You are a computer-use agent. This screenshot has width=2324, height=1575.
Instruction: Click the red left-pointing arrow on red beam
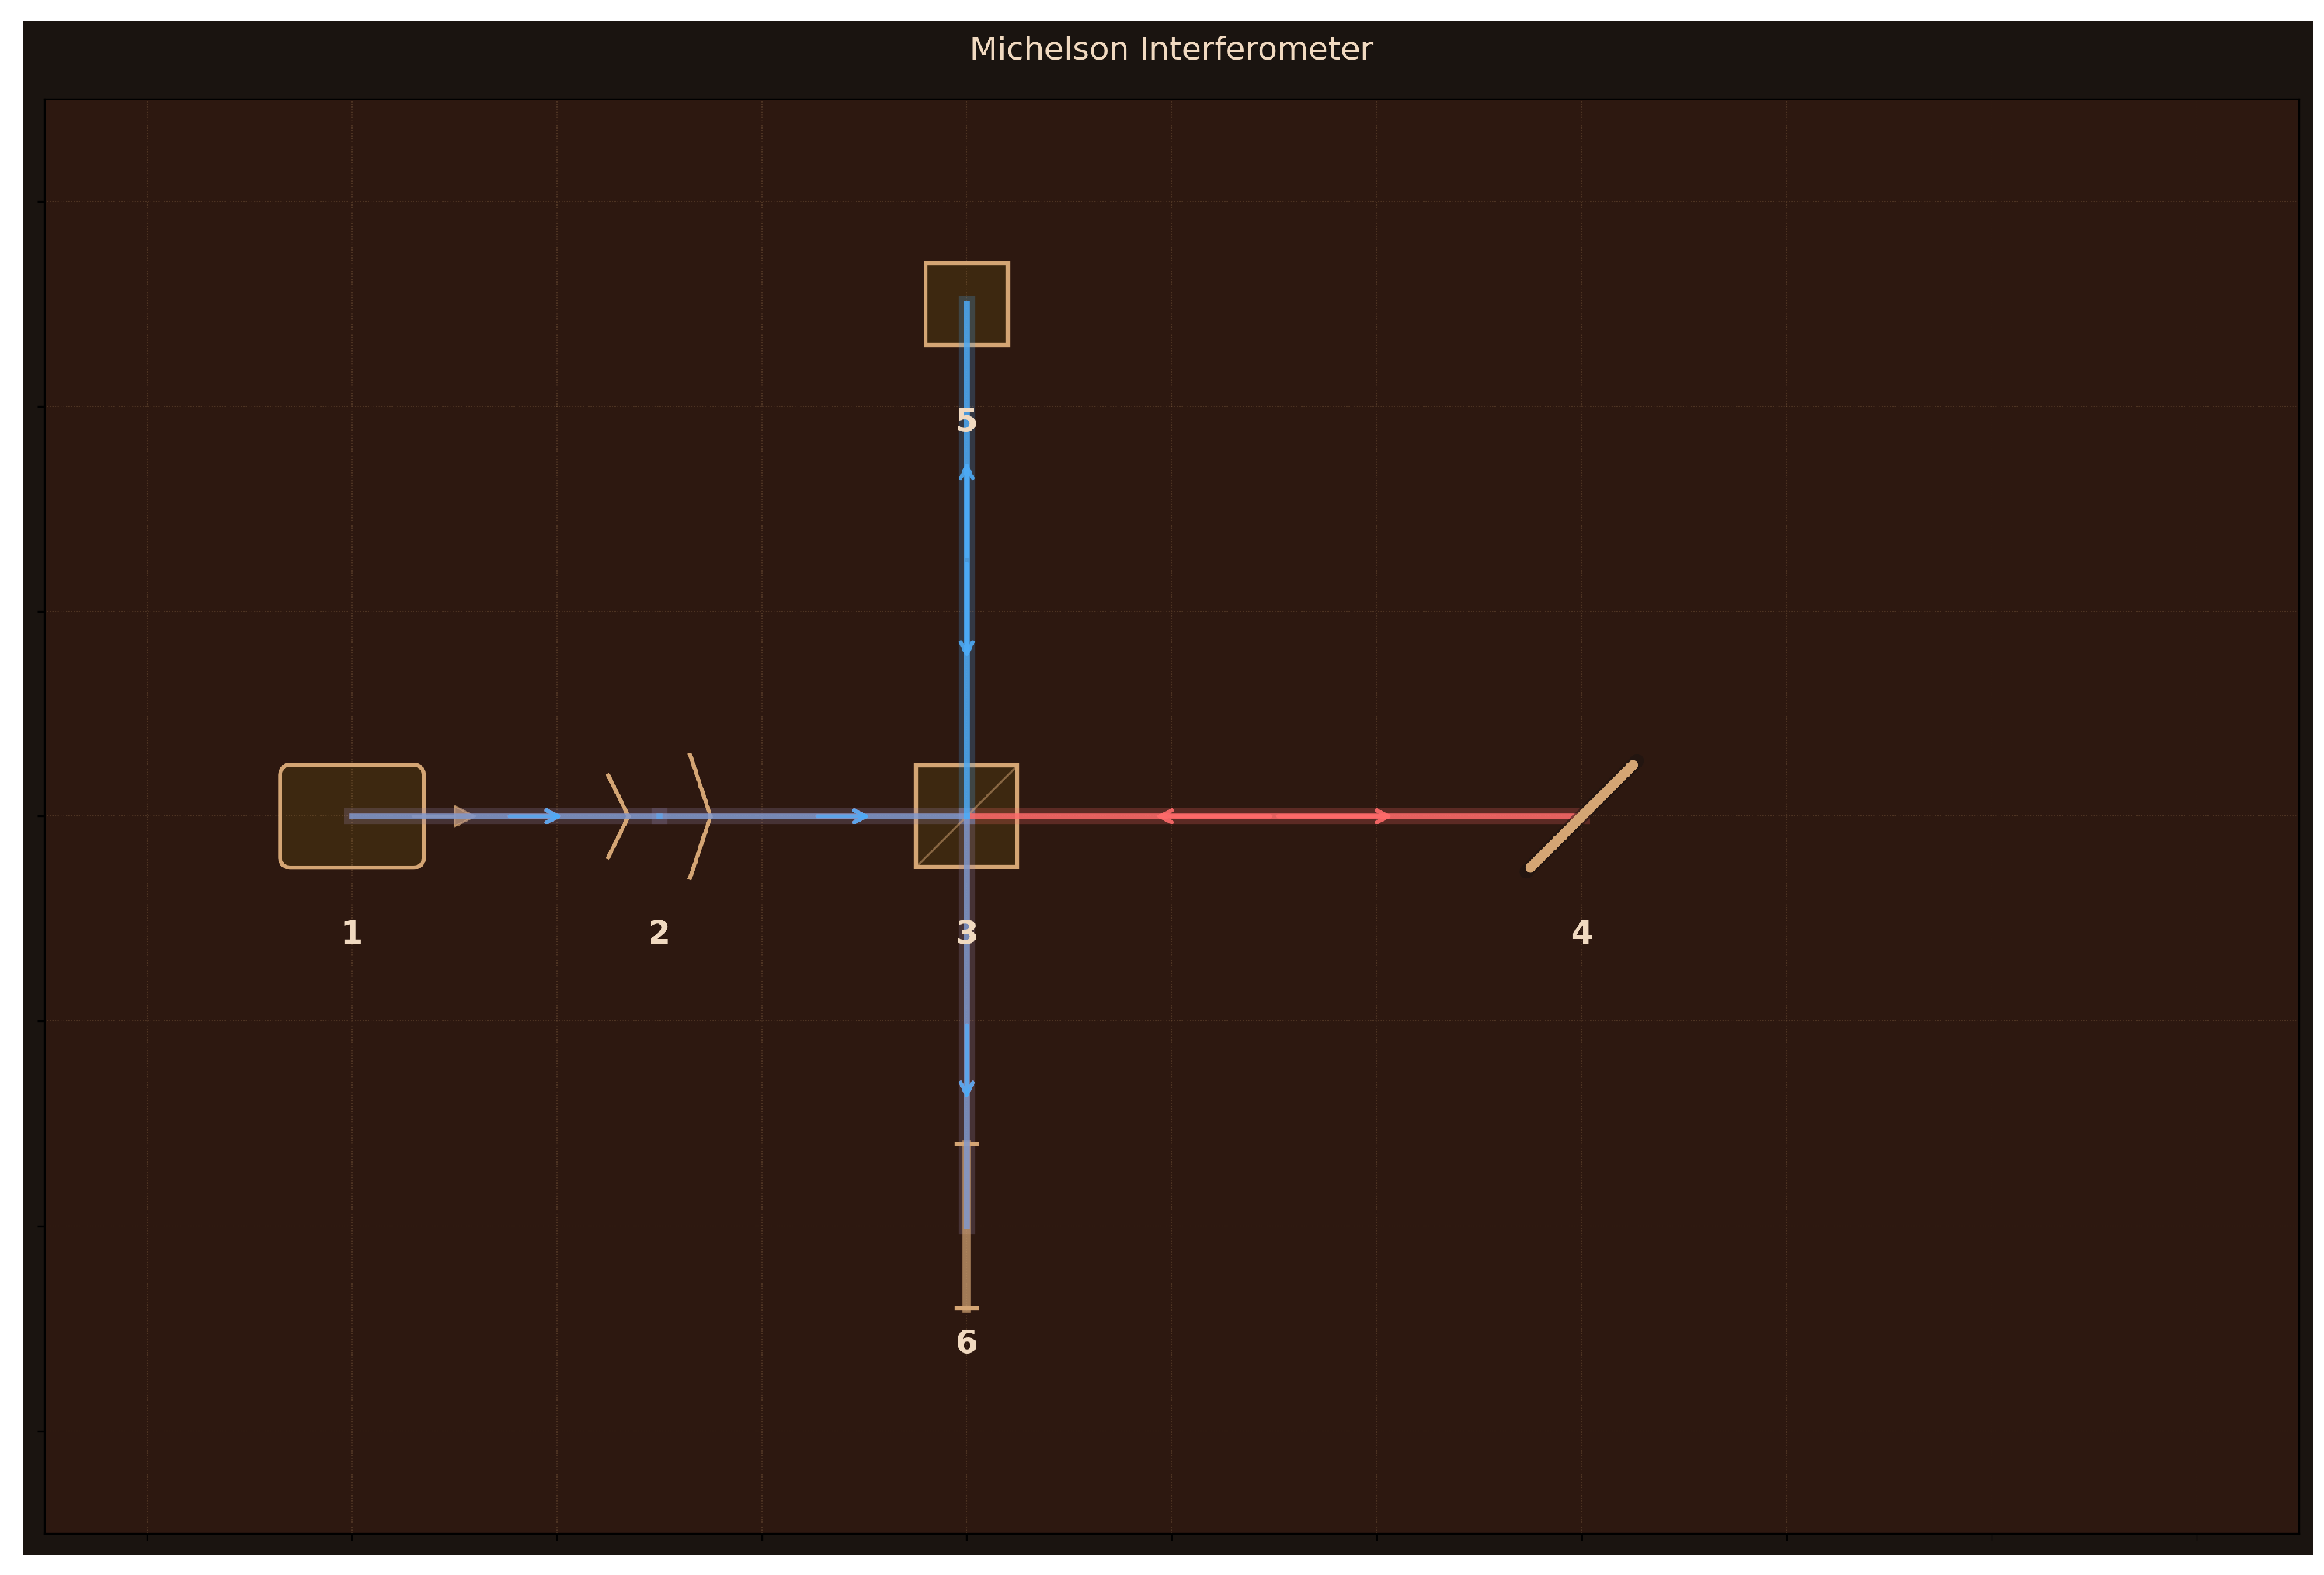pos(1166,816)
